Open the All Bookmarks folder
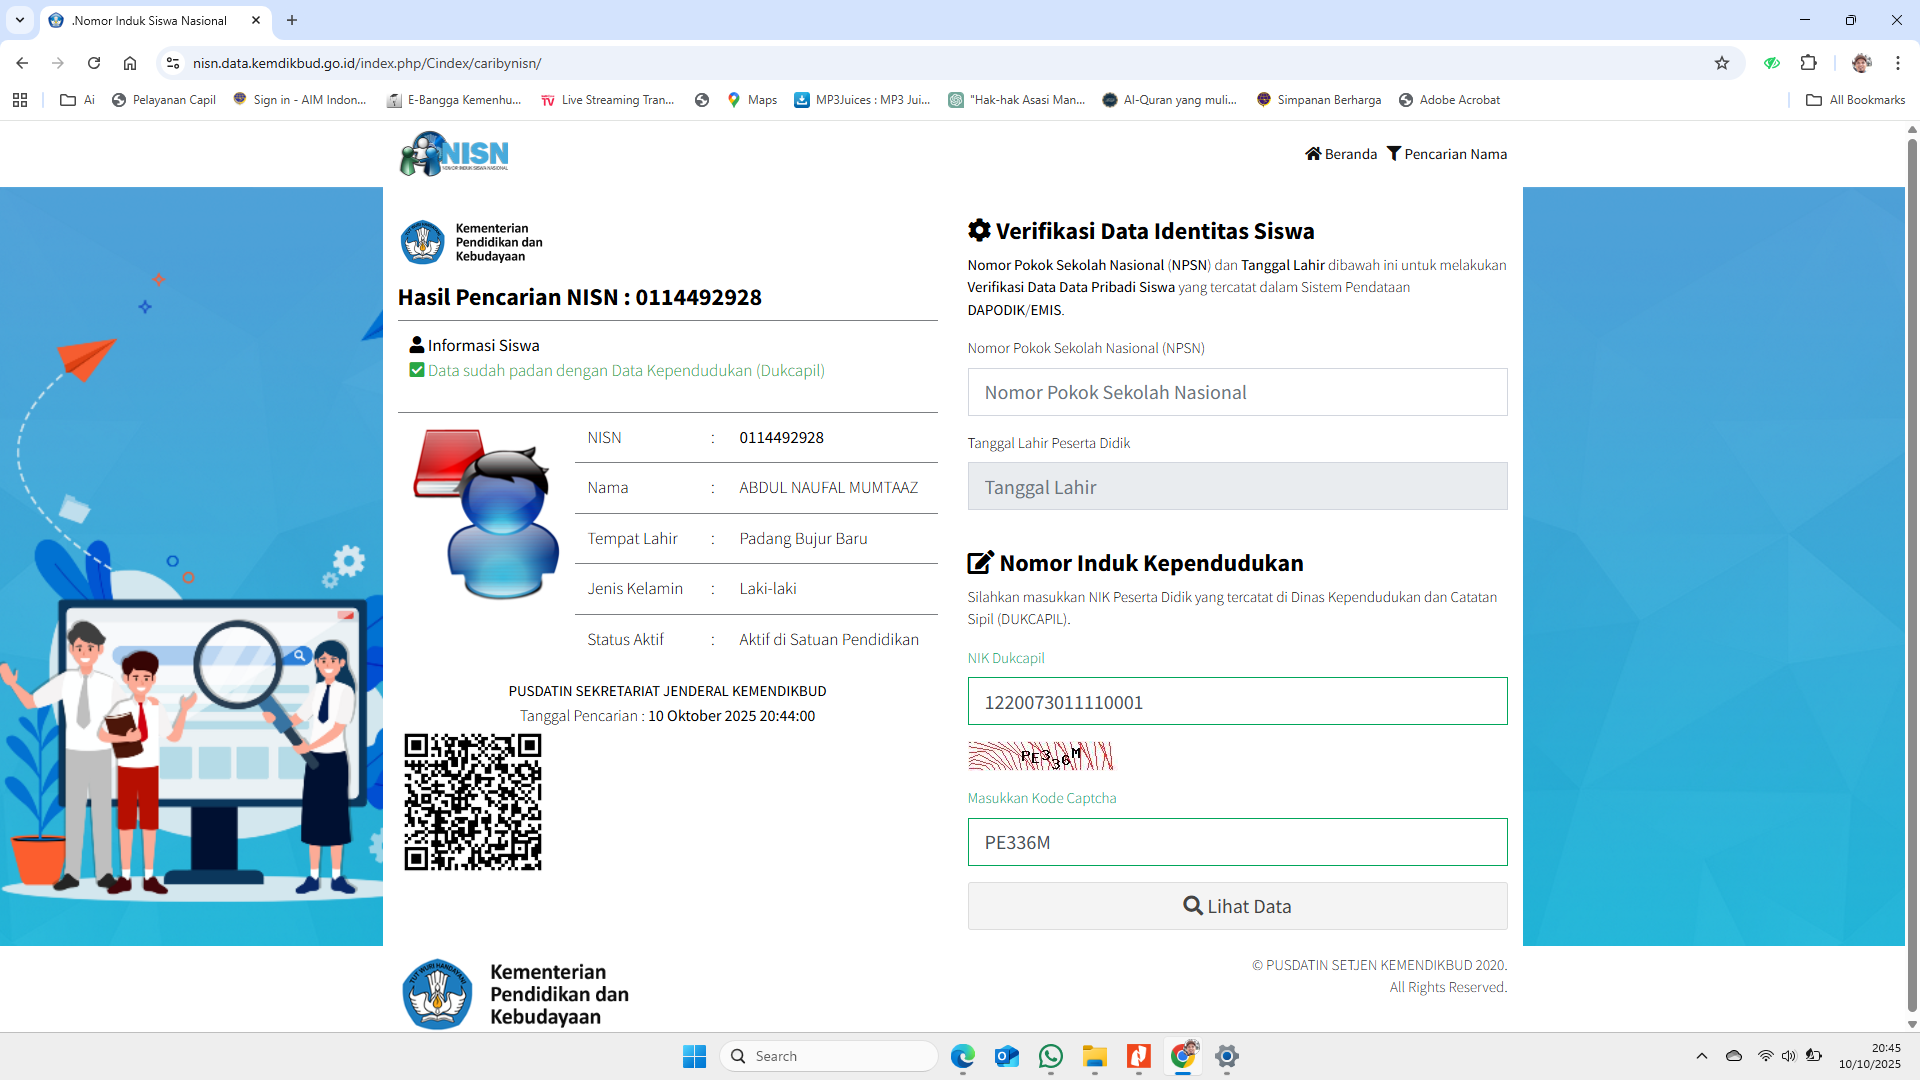Image resolution: width=1920 pixels, height=1080 pixels. pyautogui.click(x=1855, y=100)
